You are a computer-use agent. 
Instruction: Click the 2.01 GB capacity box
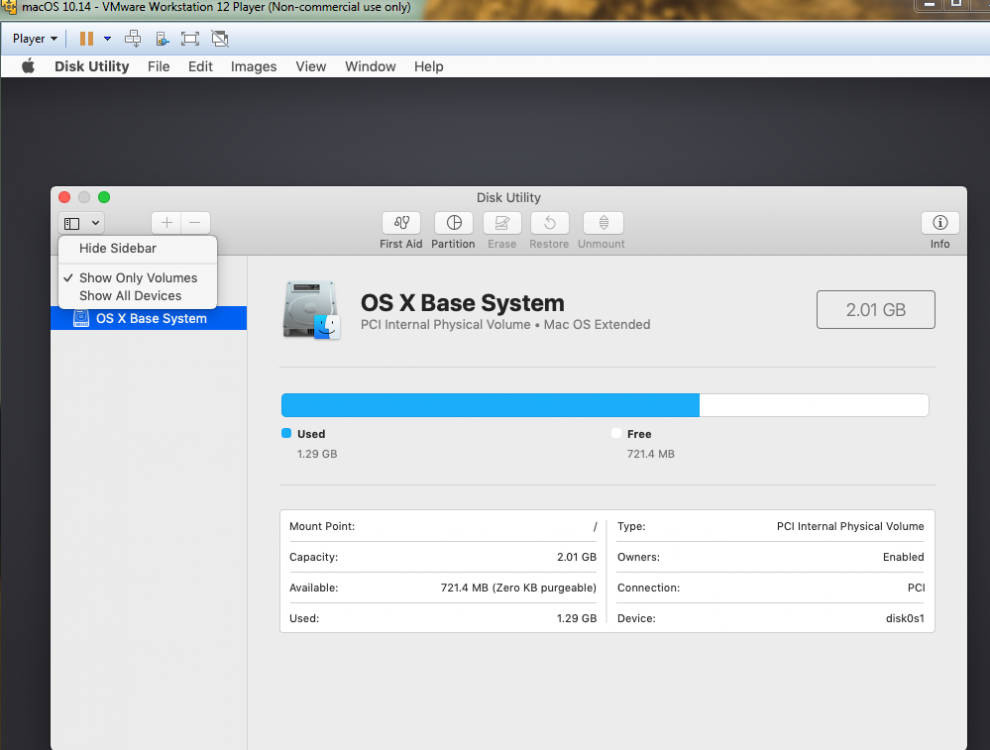(876, 309)
